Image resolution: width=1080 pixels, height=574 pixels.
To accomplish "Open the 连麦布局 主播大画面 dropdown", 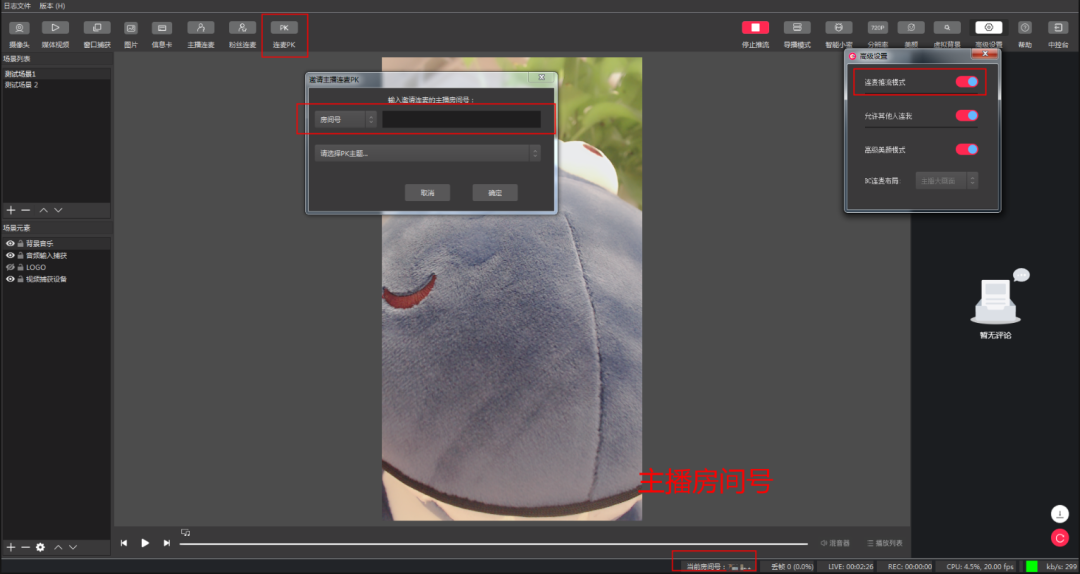I will click(x=947, y=181).
